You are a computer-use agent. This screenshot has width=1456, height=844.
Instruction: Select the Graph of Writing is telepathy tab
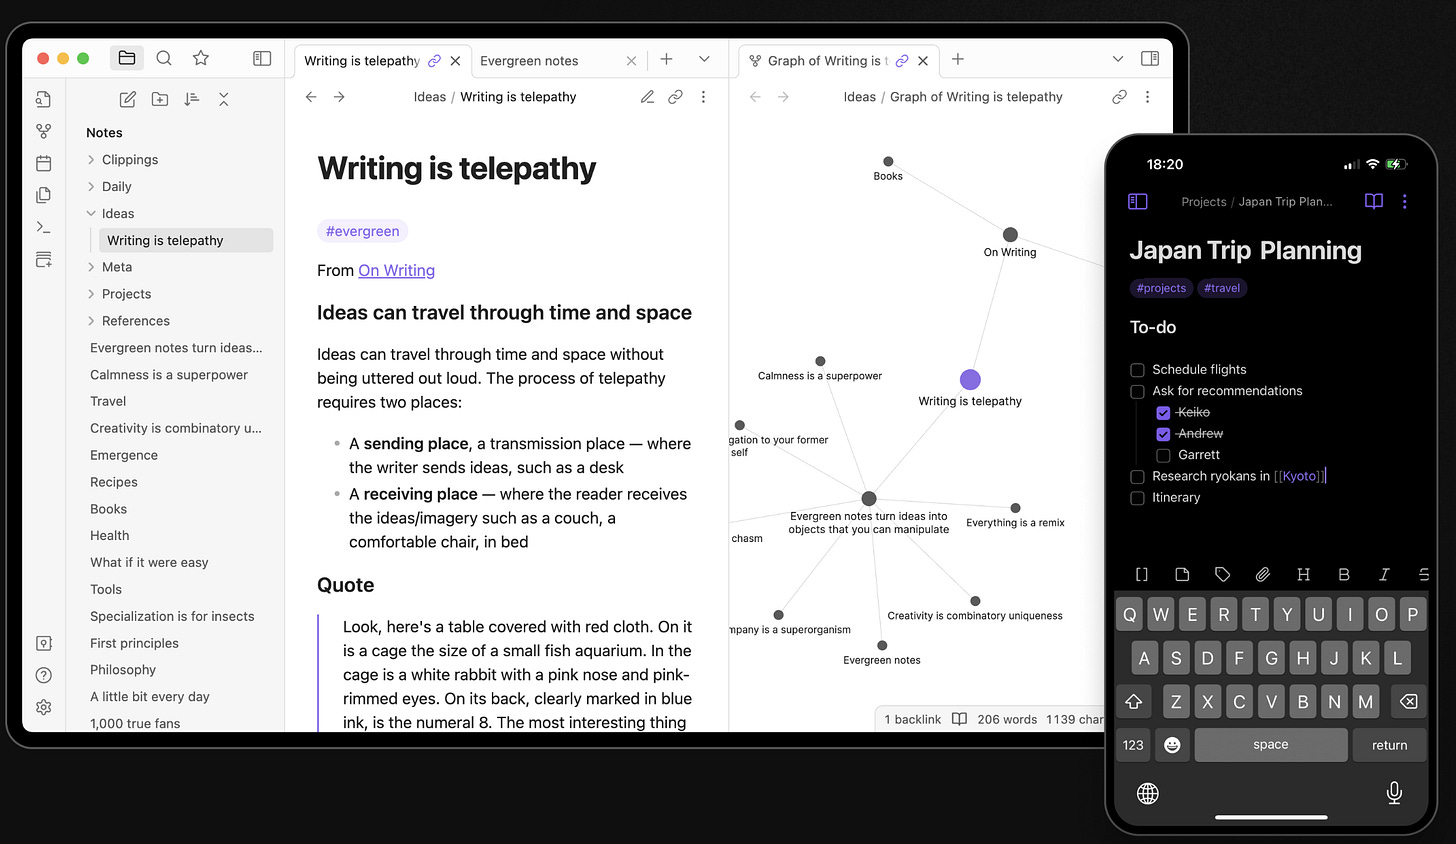pyautogui.click(x=838, y=60)
